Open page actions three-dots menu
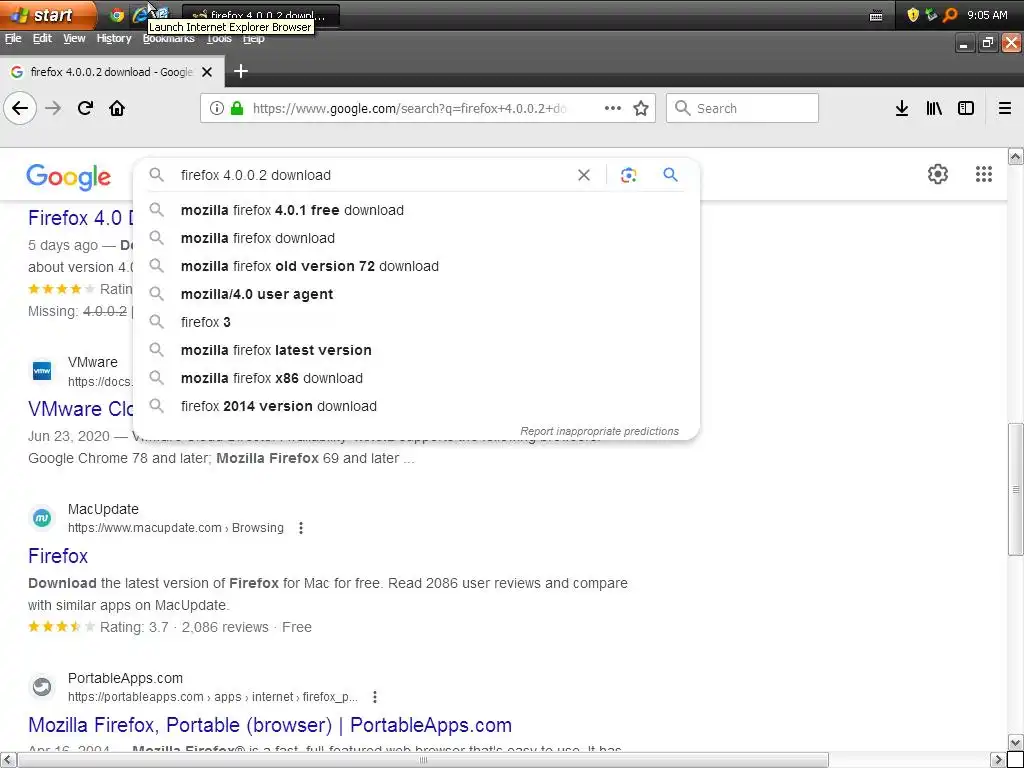 [613, 108]
